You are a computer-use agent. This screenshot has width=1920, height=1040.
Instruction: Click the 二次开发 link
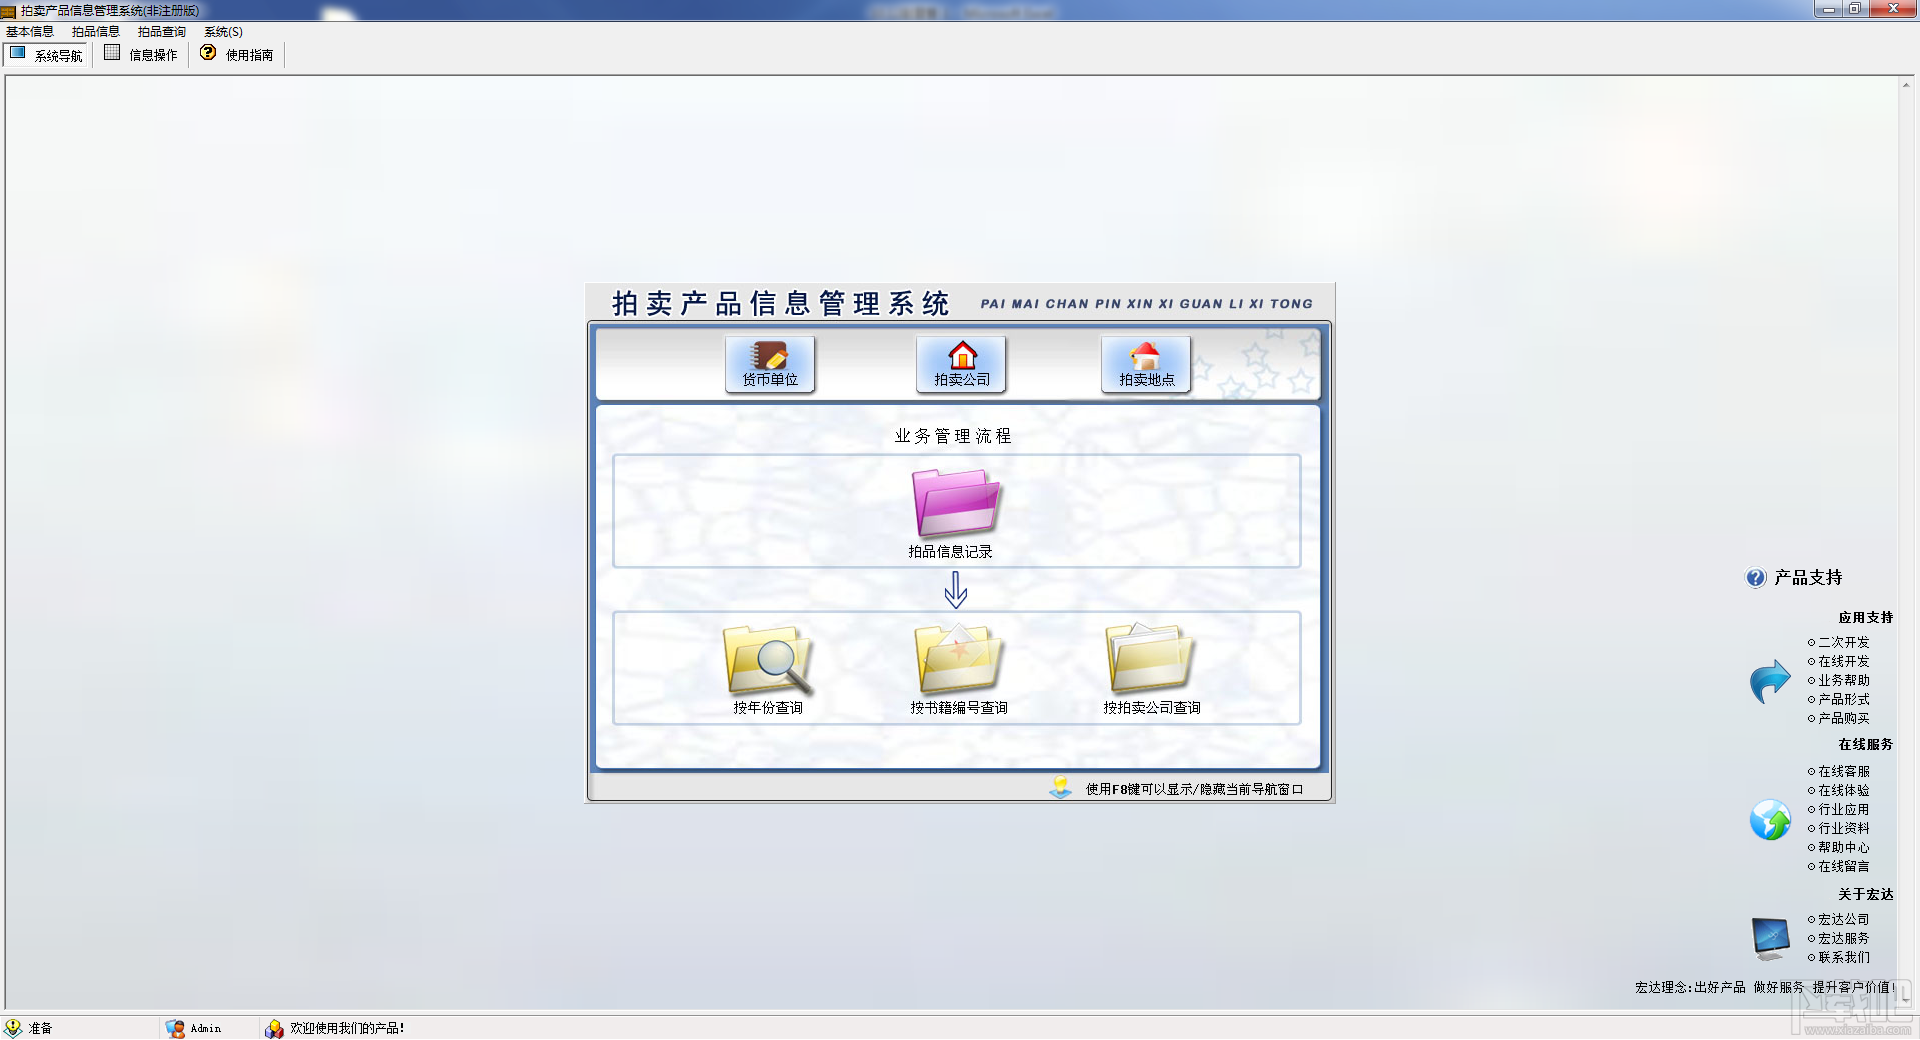coord(1843,642)
